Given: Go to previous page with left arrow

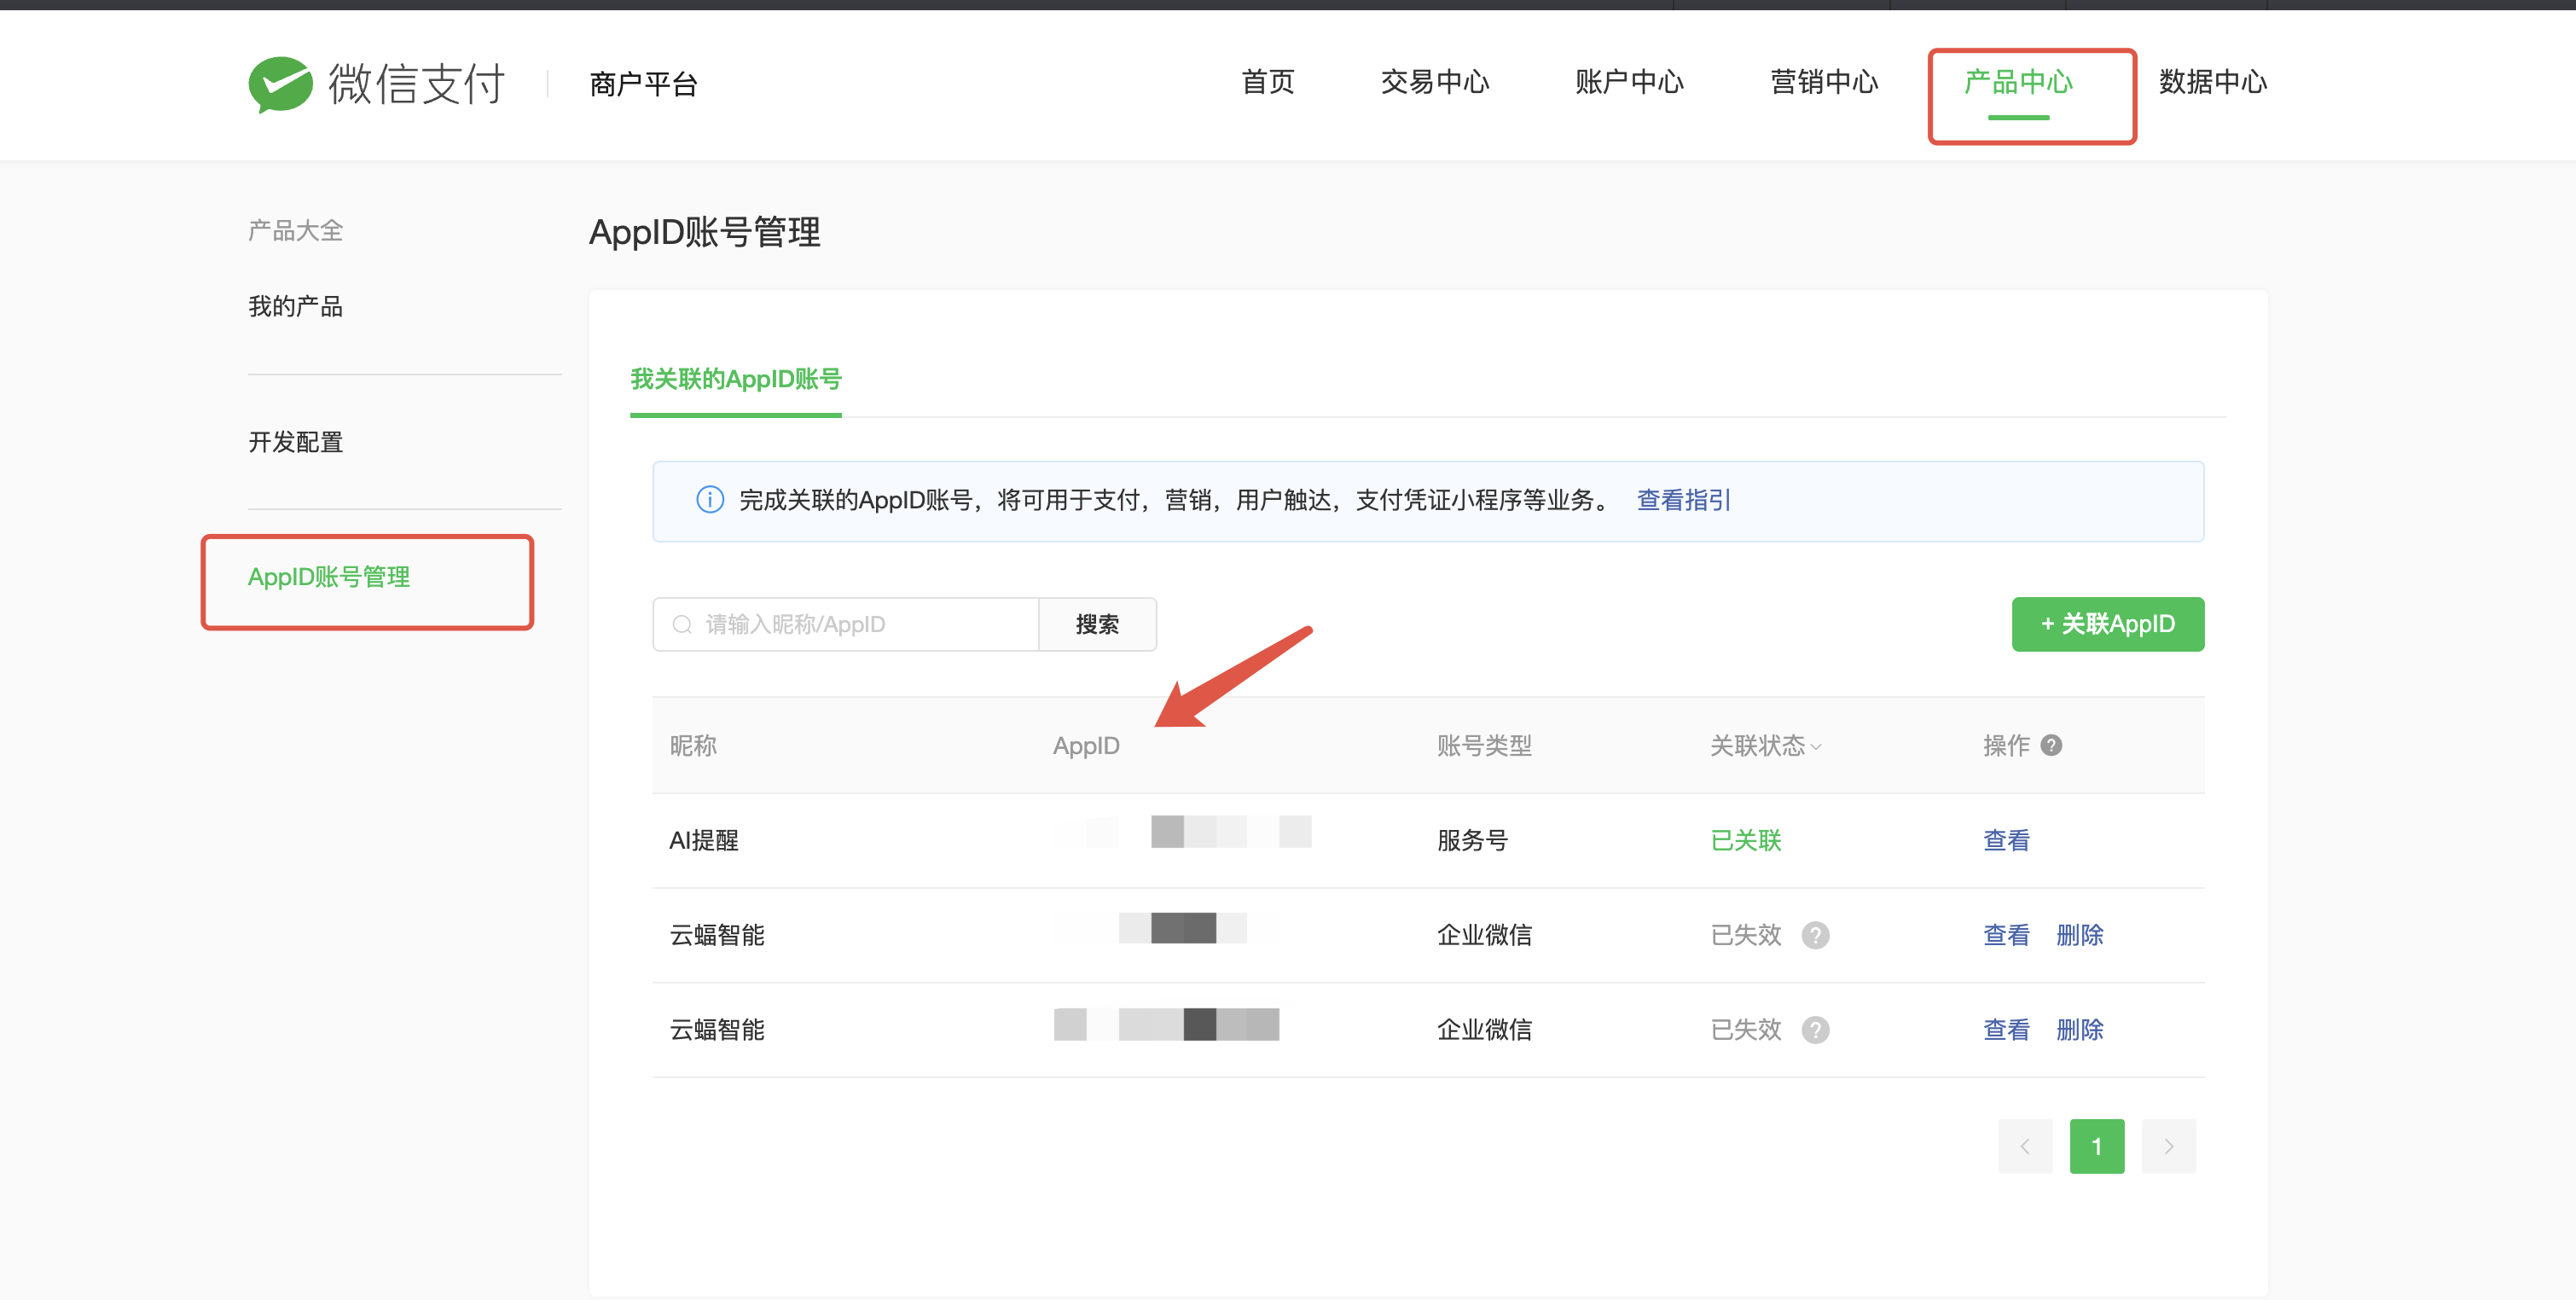Looking at the screenshot, I should point(2025,1146).
